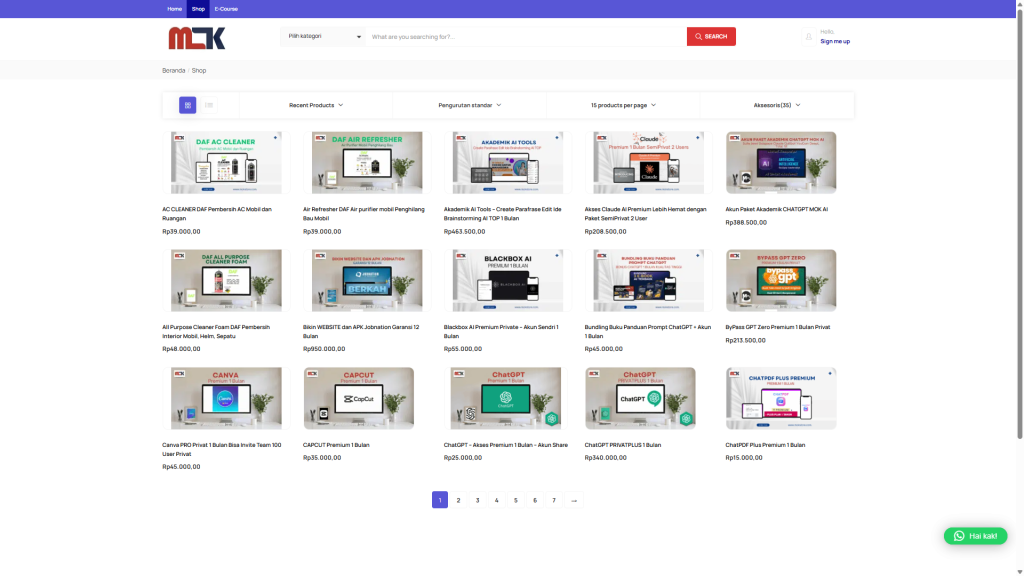The height and width of the screenshot is (576, 1024).
Task: Open the ChatGPT PRIVATPLUS product image
Action: point(640,398)
